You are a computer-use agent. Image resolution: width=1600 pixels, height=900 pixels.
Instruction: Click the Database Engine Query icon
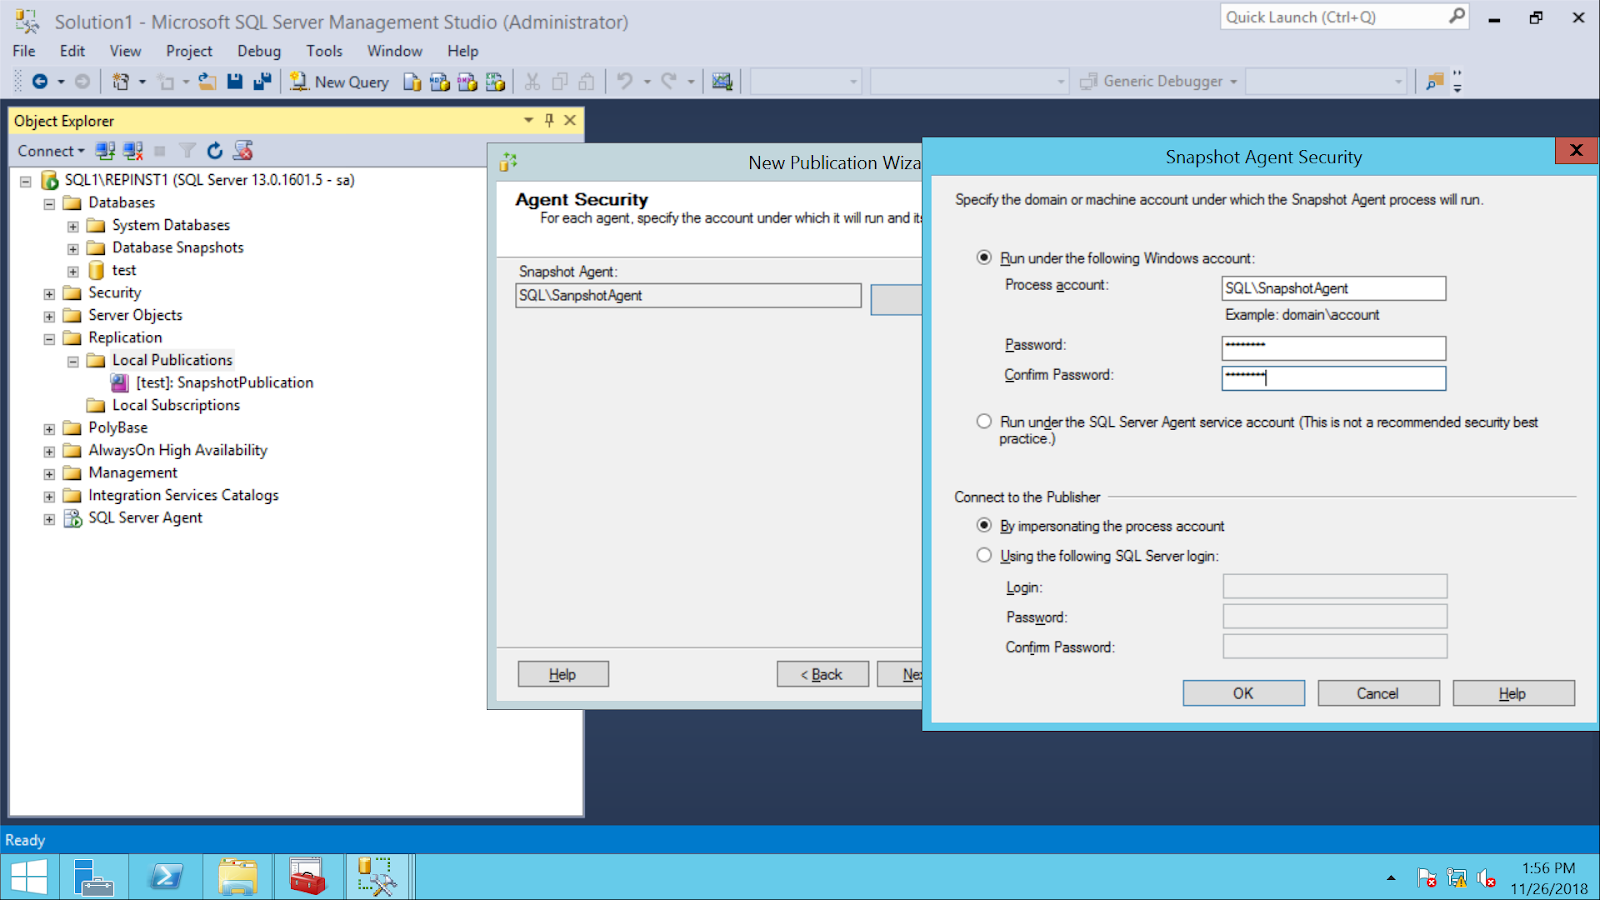412,82
